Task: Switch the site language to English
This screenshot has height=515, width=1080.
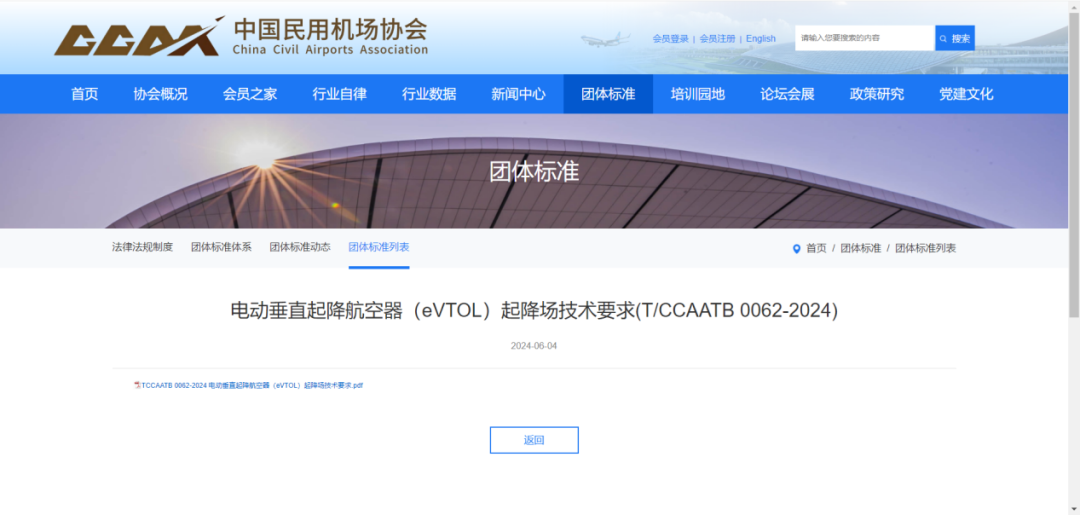Action: [760, 39]
